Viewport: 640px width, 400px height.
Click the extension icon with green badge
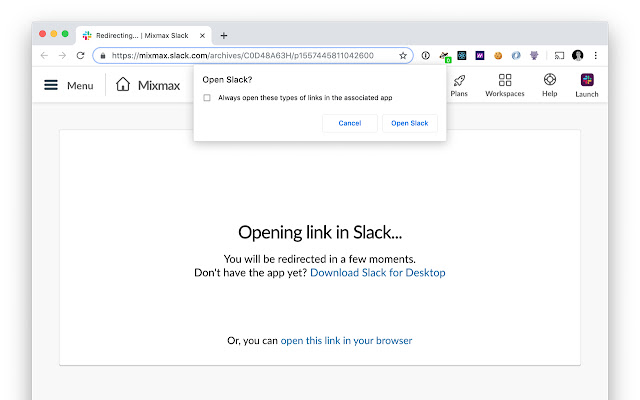tap(444, 56)
